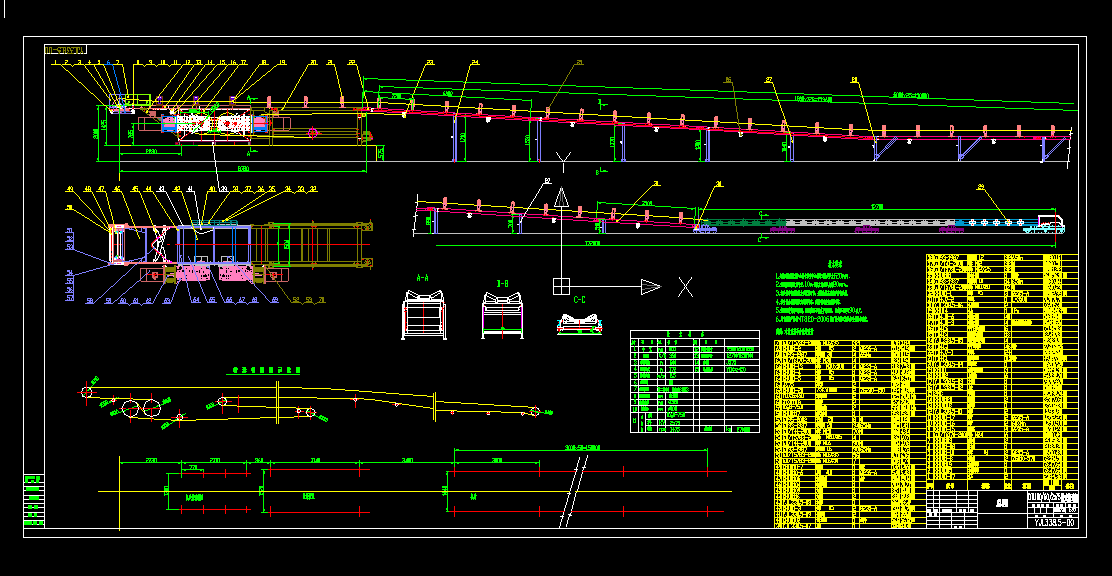The height and width of the screenshot is (576, 1112).
Task: Select blue part callout number 69
Action: pyautogui.click(x=275, y=300)
